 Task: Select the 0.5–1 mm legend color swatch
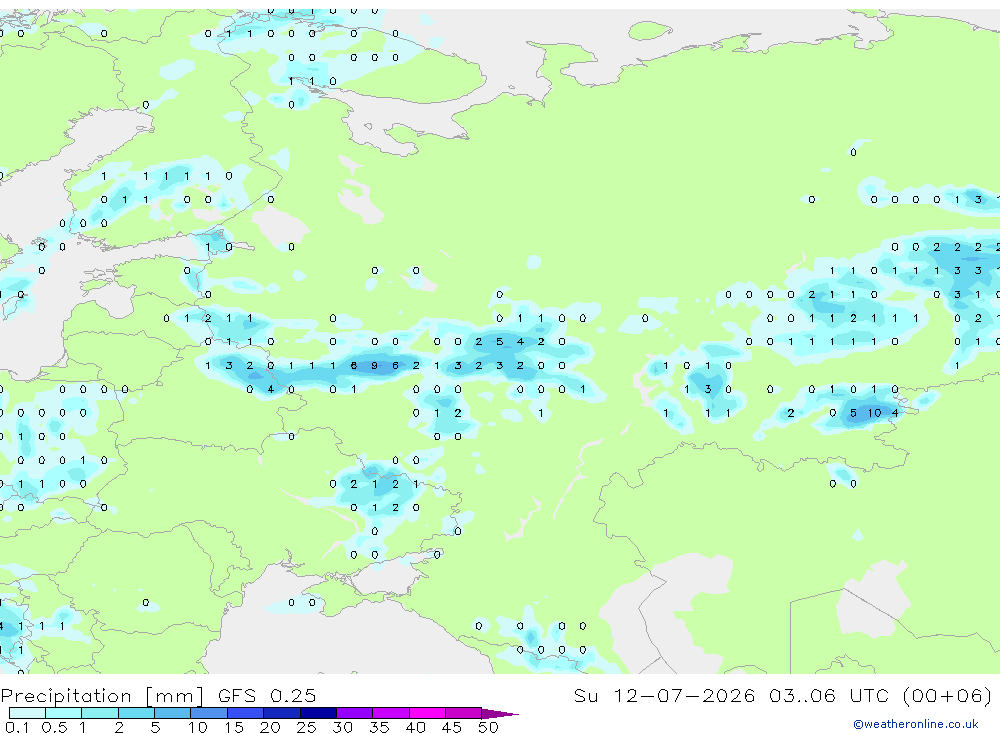[x=64, y=713]
